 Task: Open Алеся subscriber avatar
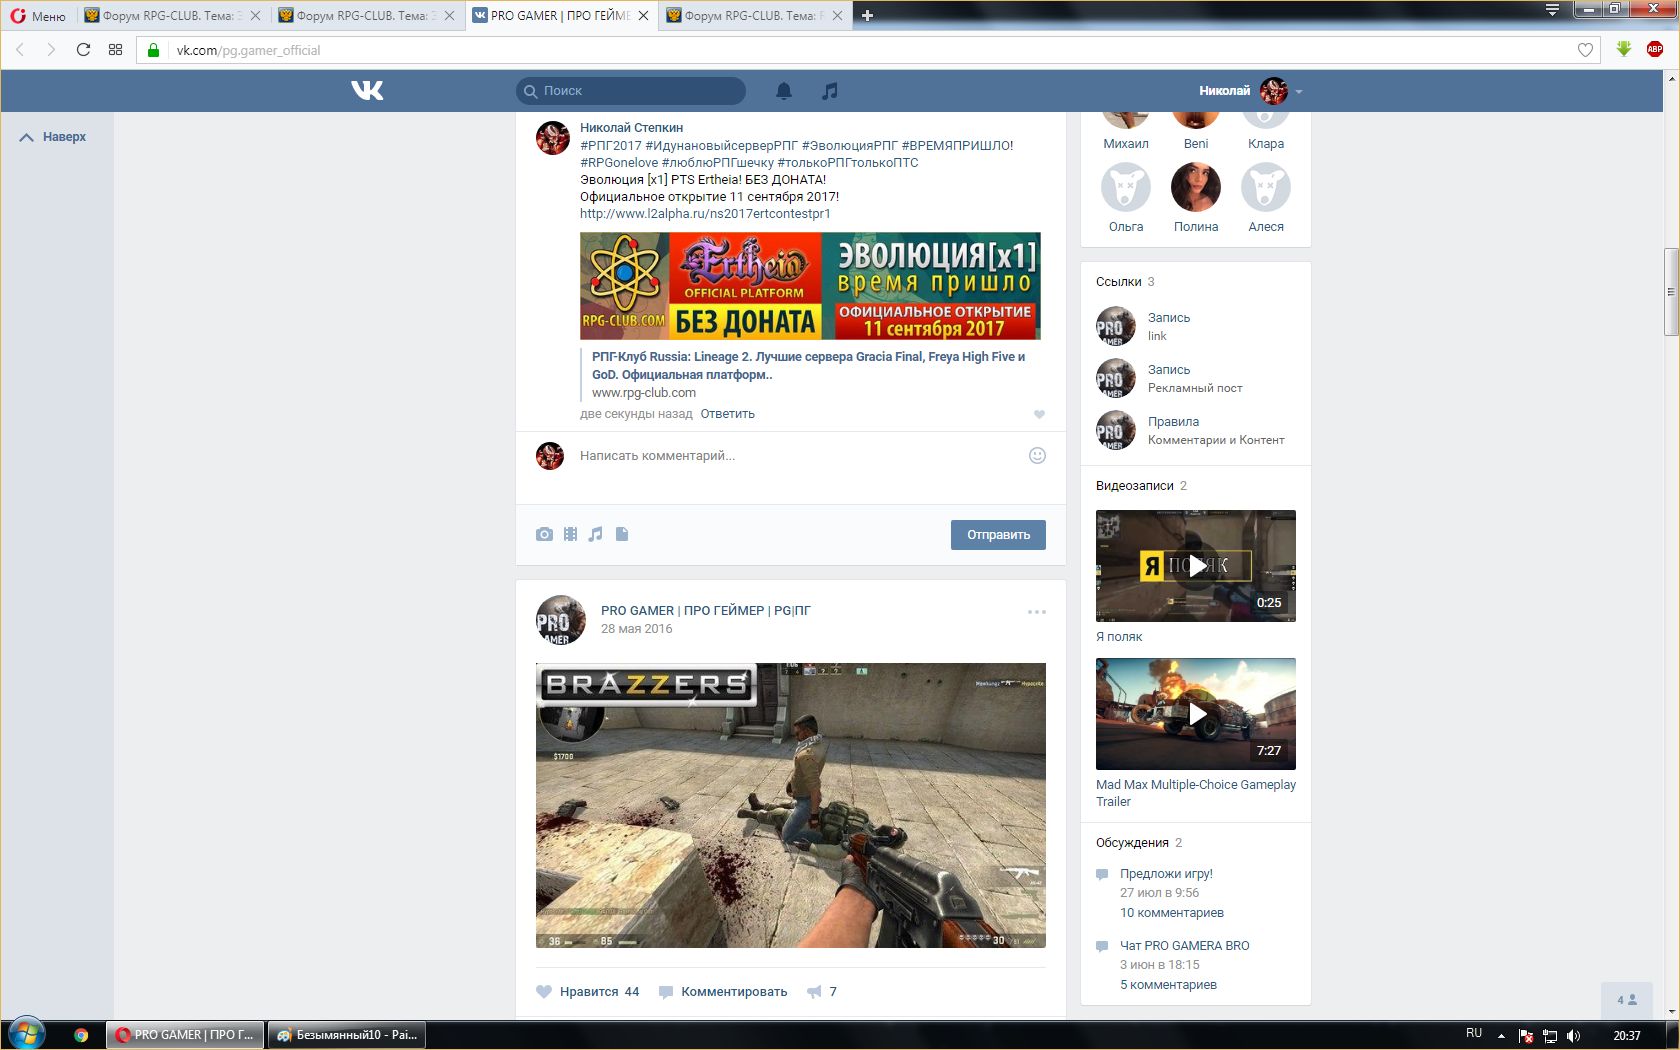(x=1266, y=188)
